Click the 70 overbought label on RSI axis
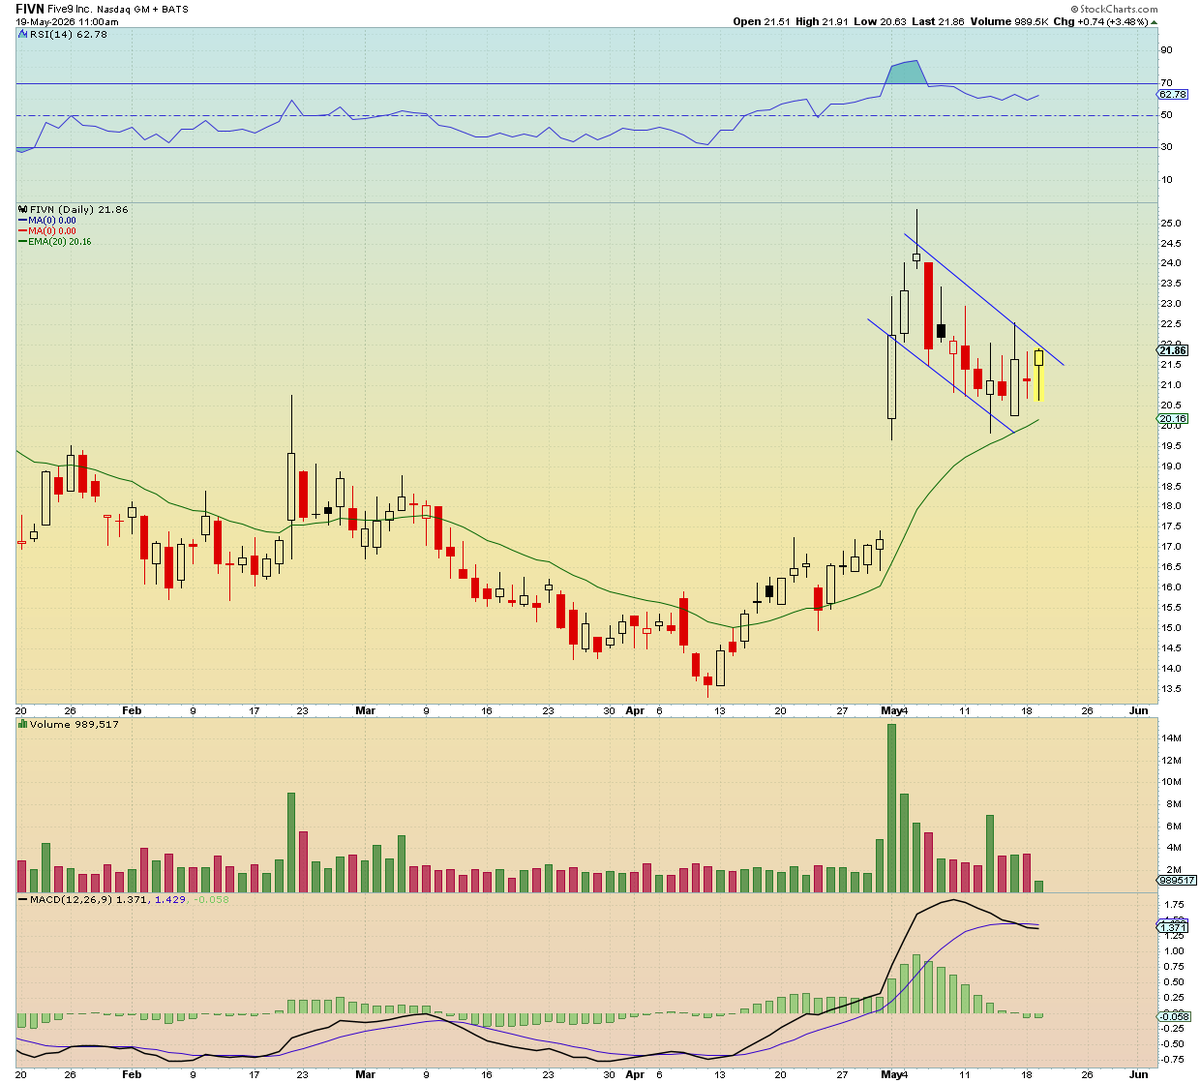Screen dimensions: 1200x1083 pos(1166,83)
